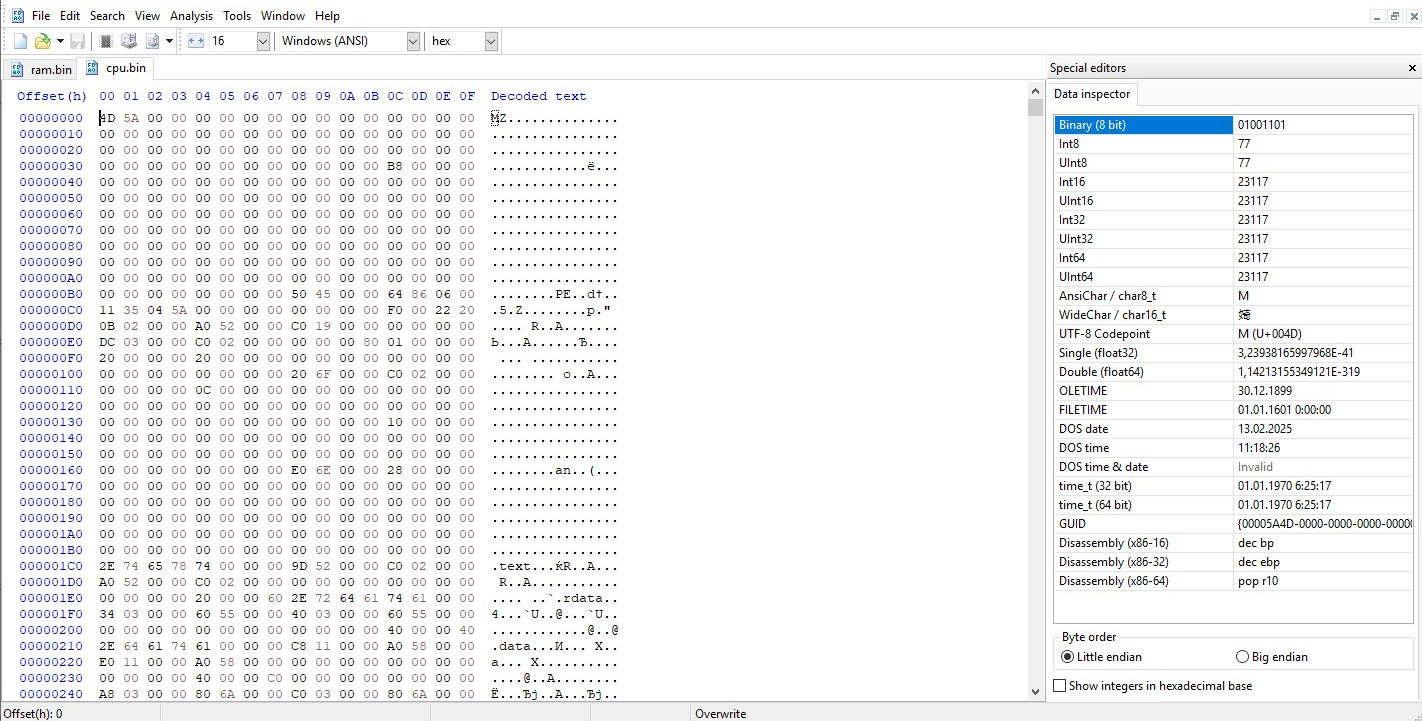
Task: Open the Help menu
Action: [327, 16]
